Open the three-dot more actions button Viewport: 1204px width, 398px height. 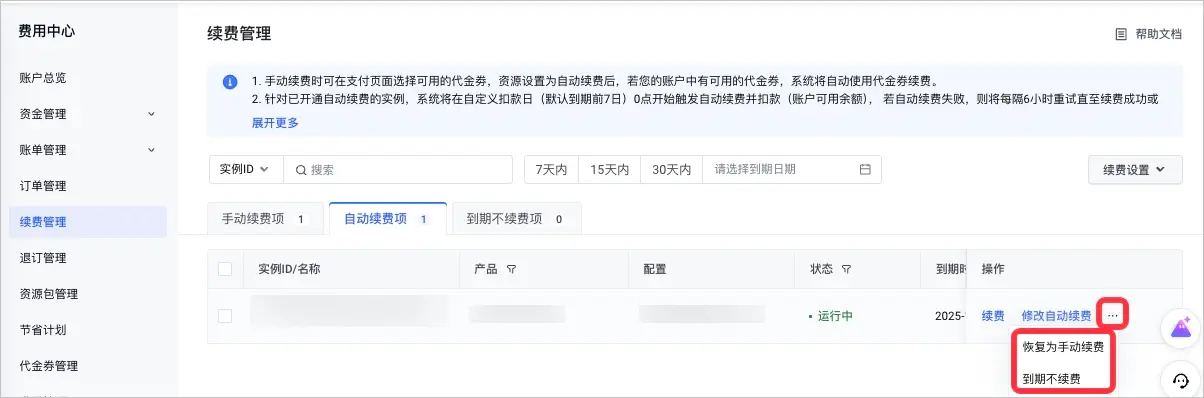tap(1113, 316)
